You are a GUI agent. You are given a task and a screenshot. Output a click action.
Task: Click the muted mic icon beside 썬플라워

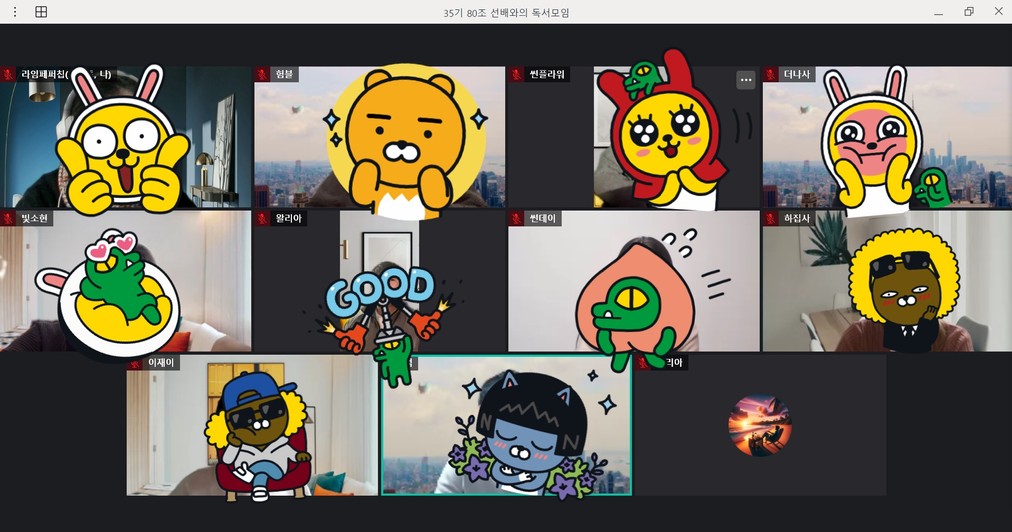[x=516, y=74]
